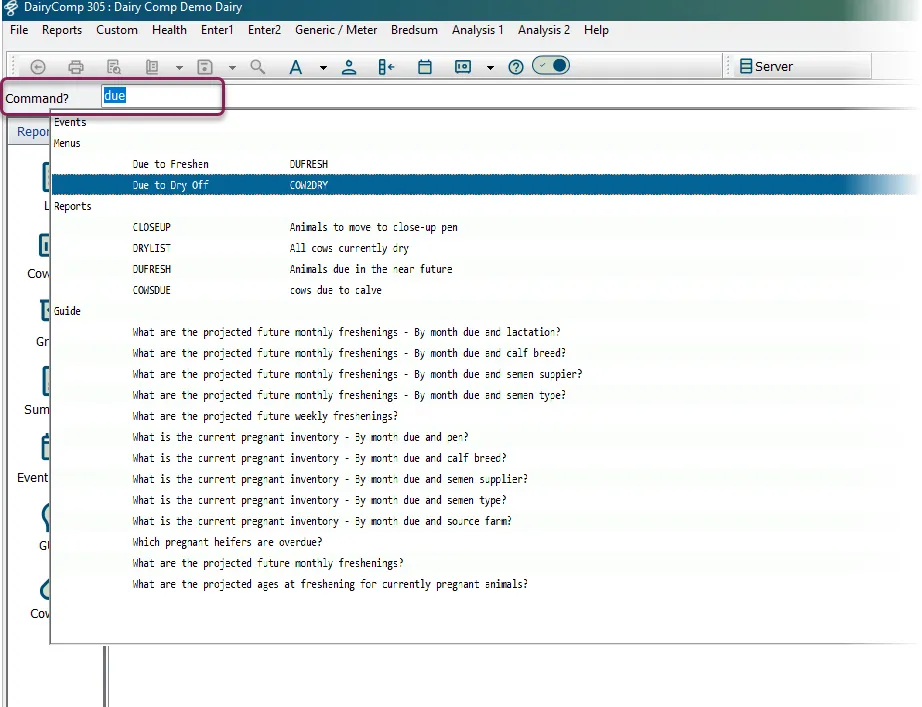
Task: Open print preview from the toolbar
Action: 114,67
